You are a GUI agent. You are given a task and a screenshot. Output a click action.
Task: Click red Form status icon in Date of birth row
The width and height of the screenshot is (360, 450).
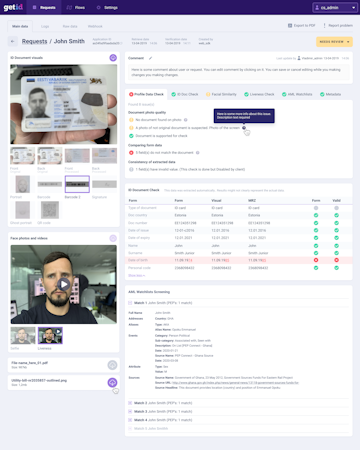316,260
